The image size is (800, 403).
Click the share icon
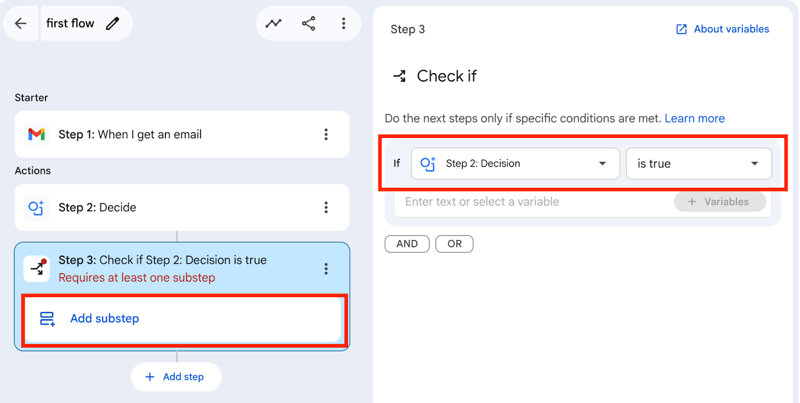click(308, 23)
